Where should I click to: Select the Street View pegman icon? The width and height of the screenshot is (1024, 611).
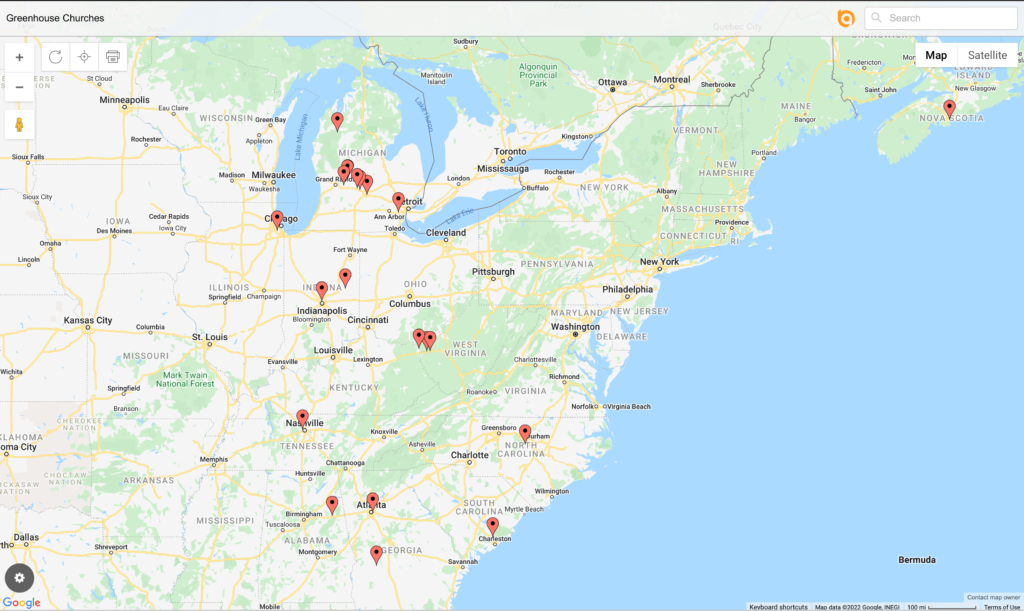click(x=20, y=125)
